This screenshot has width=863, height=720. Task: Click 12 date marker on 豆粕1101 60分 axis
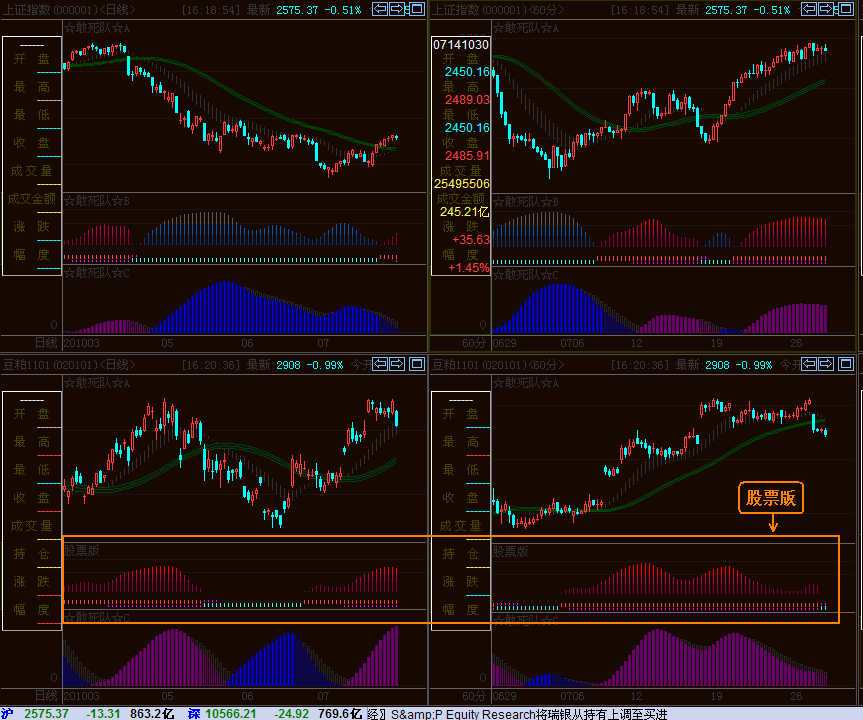tap(636, 696)
